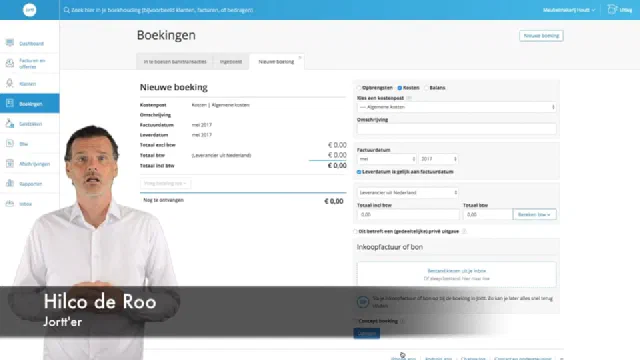Click the Rapporten chart icon
Viewport: 640px width, 360px height.
pyautogui.click(x=10, y=183)
